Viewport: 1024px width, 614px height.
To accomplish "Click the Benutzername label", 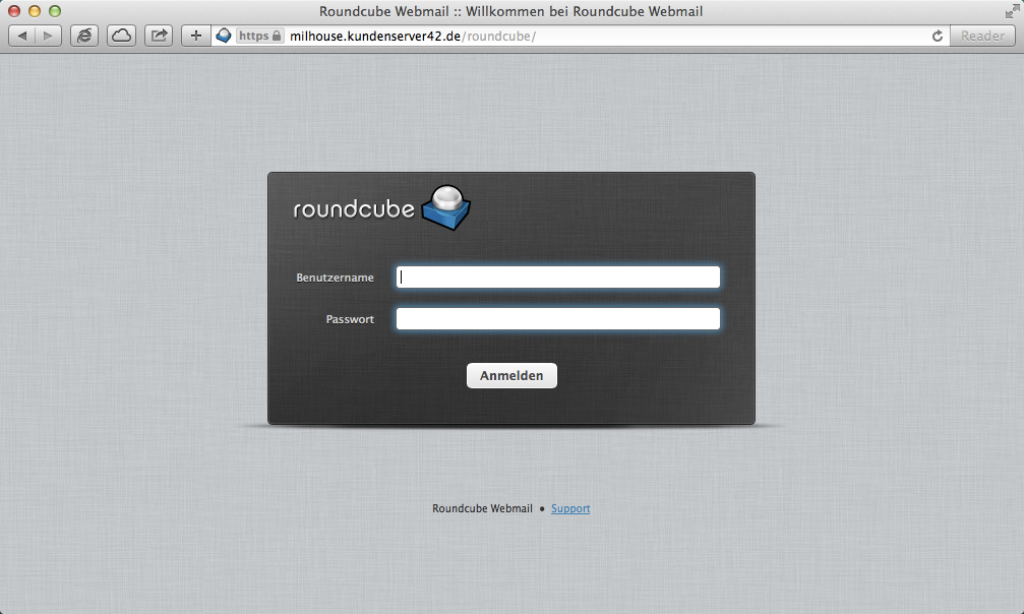I will tap(335, 278).
